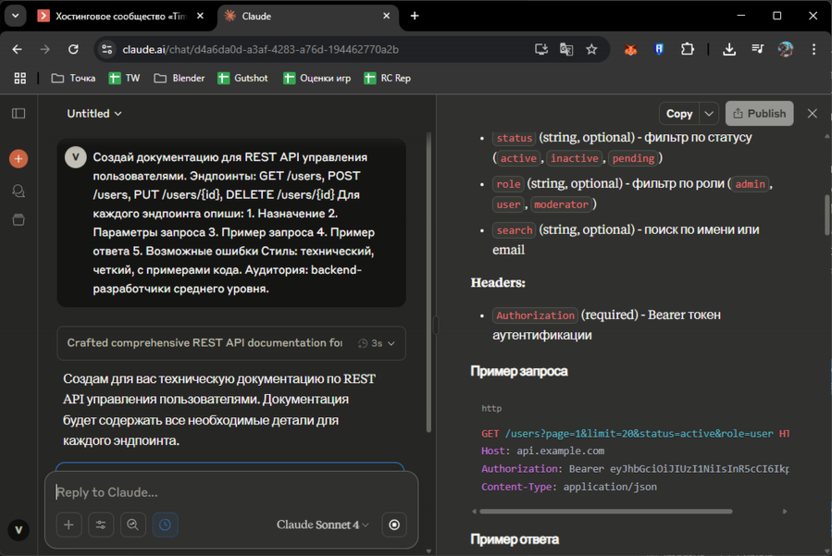Screen dimensions: 832x556
Task: Open the Blender bookmarks folder
Action: click(x=179, y=78)
